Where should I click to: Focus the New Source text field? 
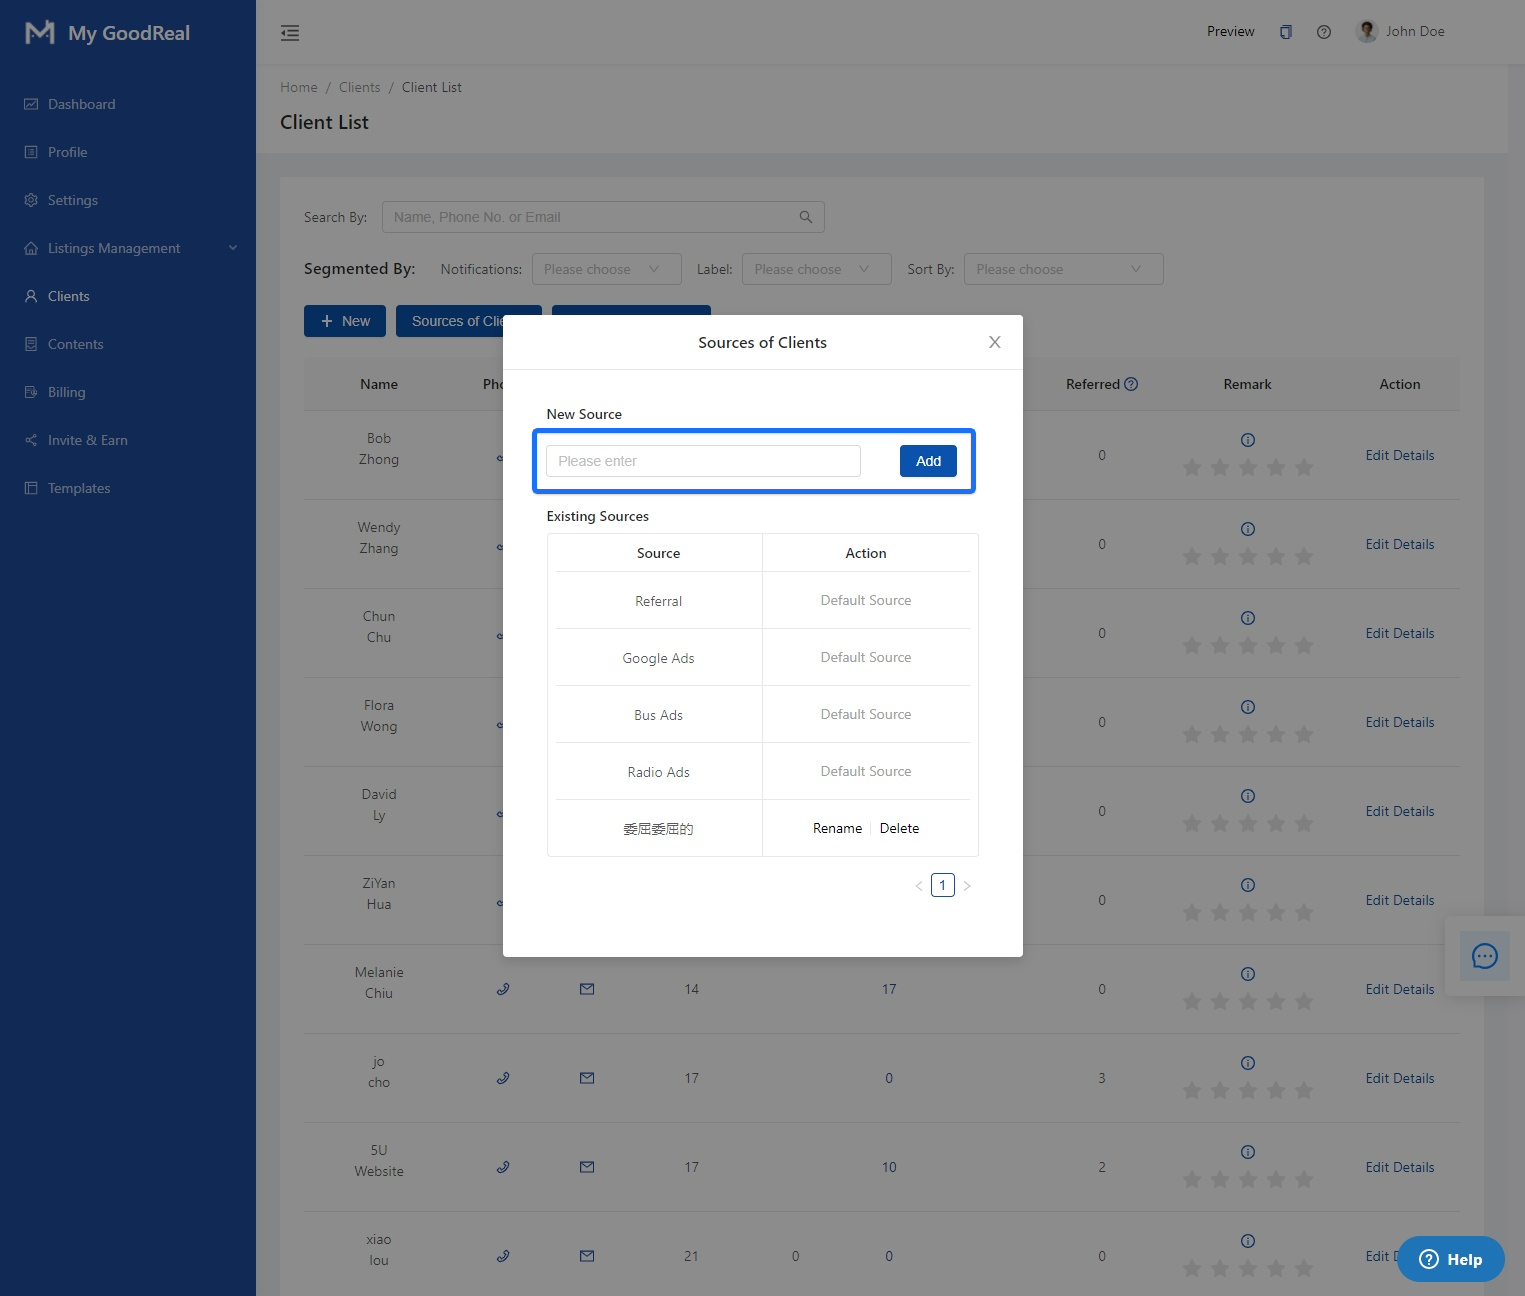click(703, 461)
